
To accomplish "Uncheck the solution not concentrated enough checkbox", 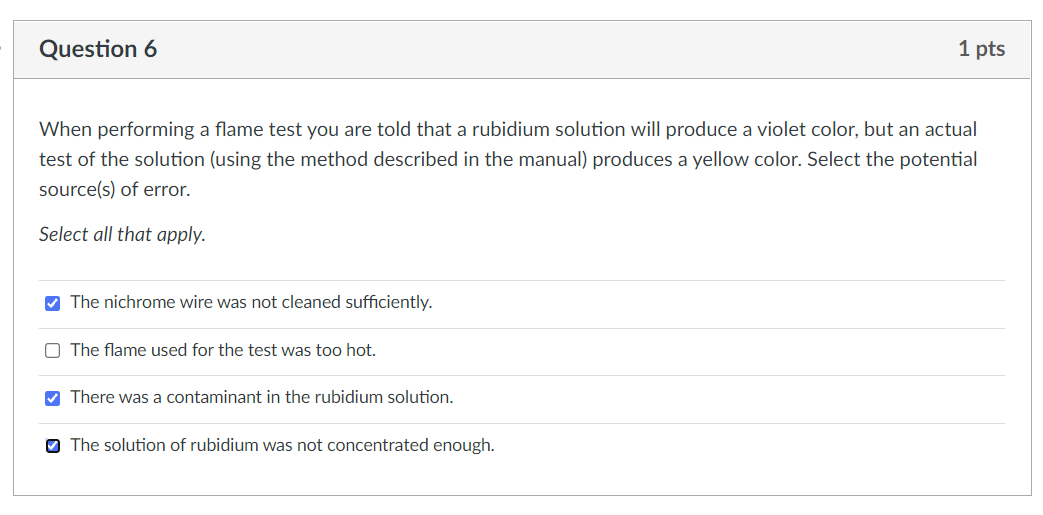I will tap(52, 446).
